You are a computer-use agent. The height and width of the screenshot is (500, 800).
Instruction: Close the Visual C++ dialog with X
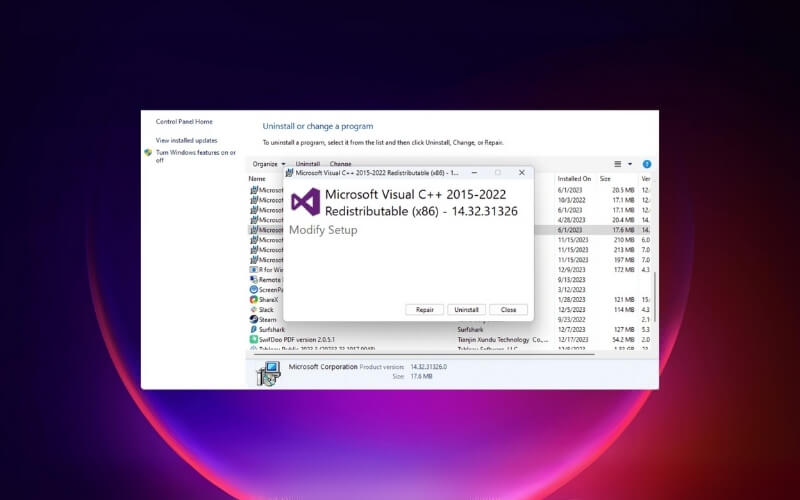pos(521,173)
